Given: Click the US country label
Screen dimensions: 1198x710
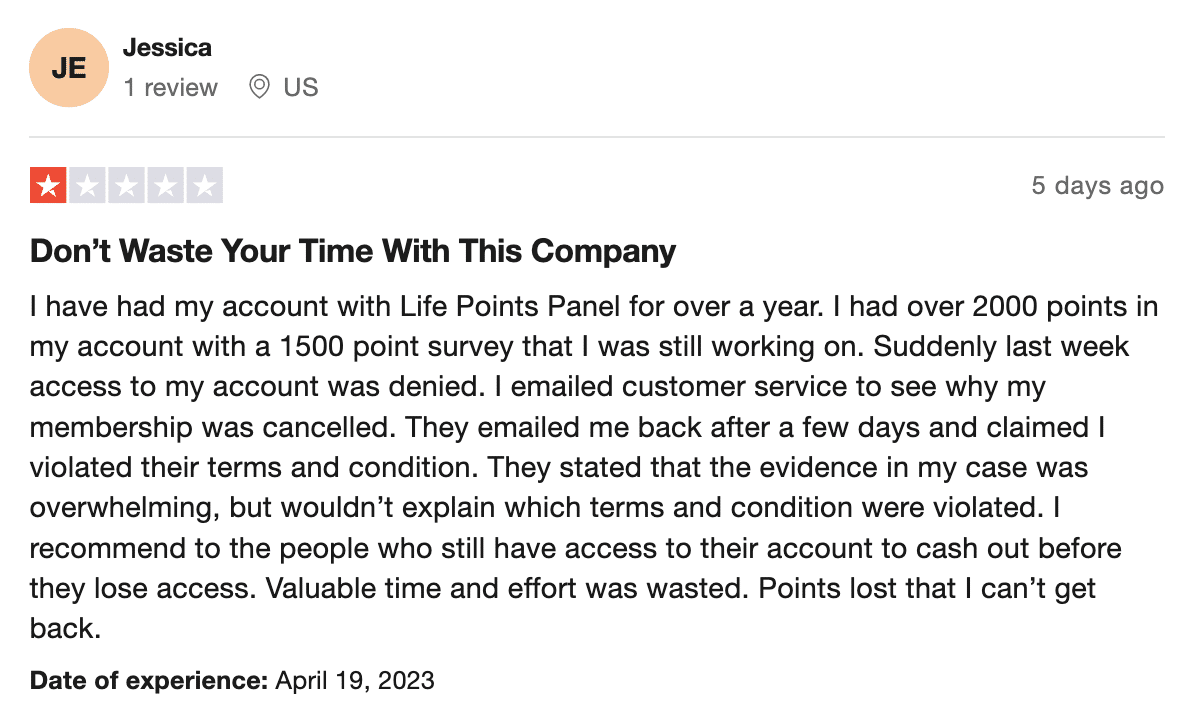Looking at the screenshot, I should click(300, 87).
